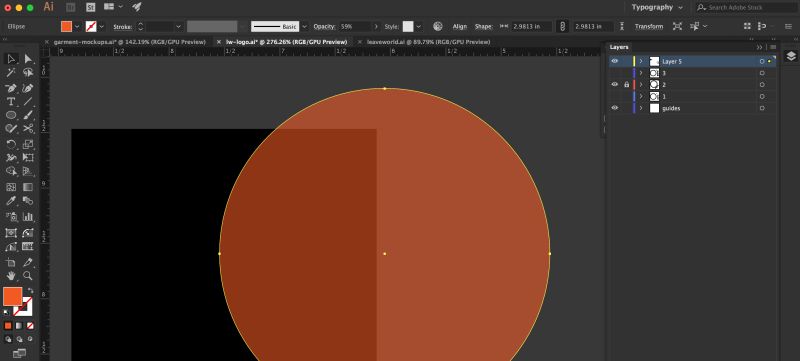Show layer 3 visibility box
Image resolution: width=800 pixels, height=361 pixels.
pos(615,73)
